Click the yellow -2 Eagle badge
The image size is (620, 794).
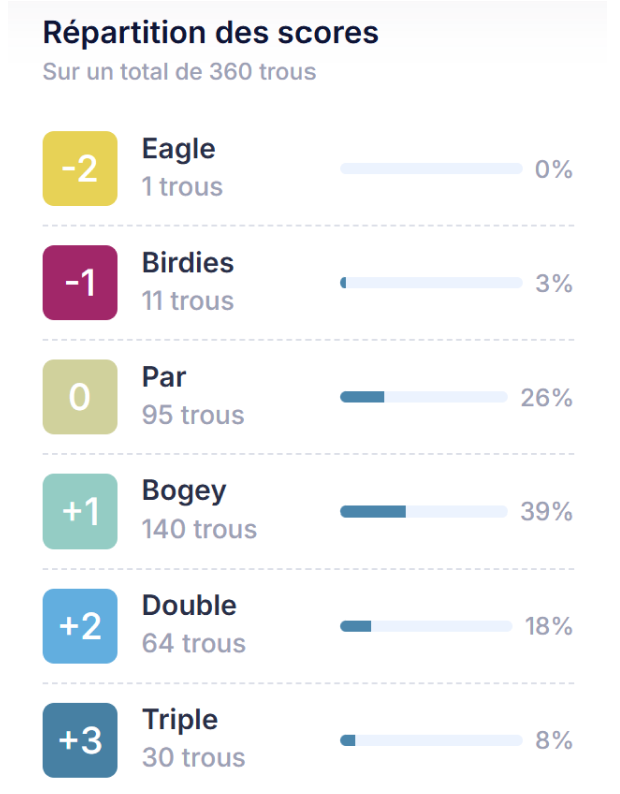pyautogui.click(x=80, y=169)
